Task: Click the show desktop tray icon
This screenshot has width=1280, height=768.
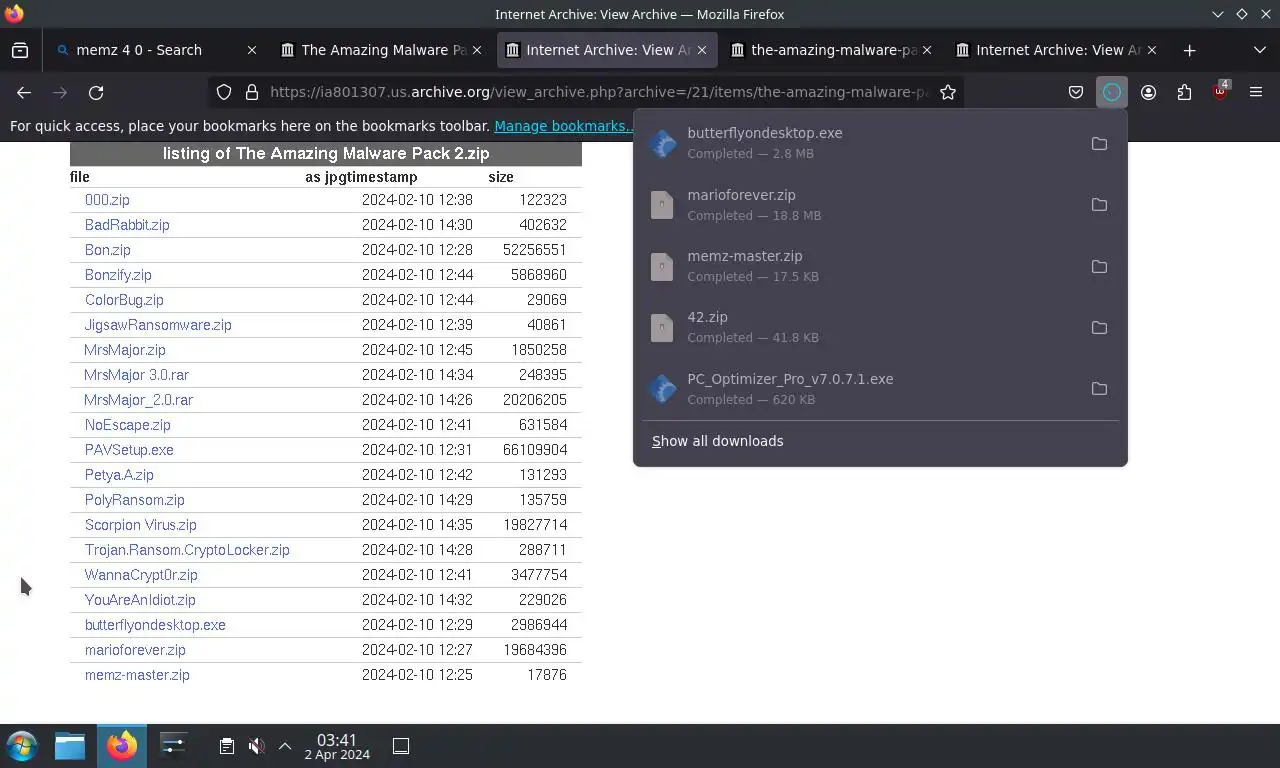Action: tap(401, 746)
